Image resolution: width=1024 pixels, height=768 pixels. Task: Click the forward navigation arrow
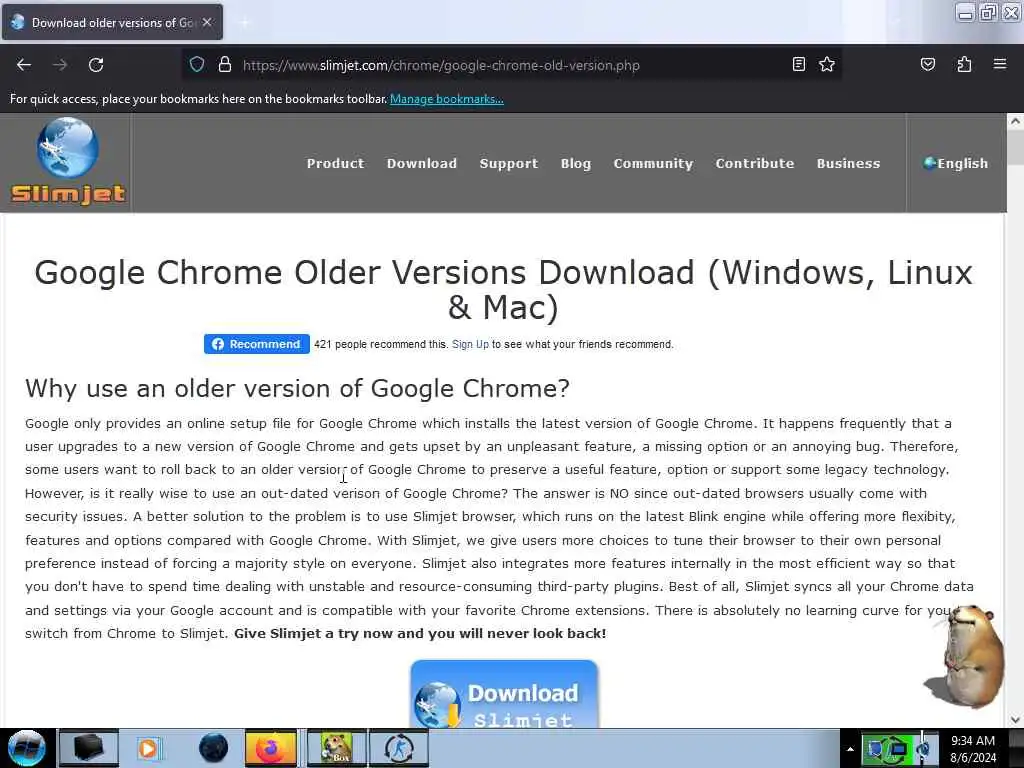[x=60, y=65]
